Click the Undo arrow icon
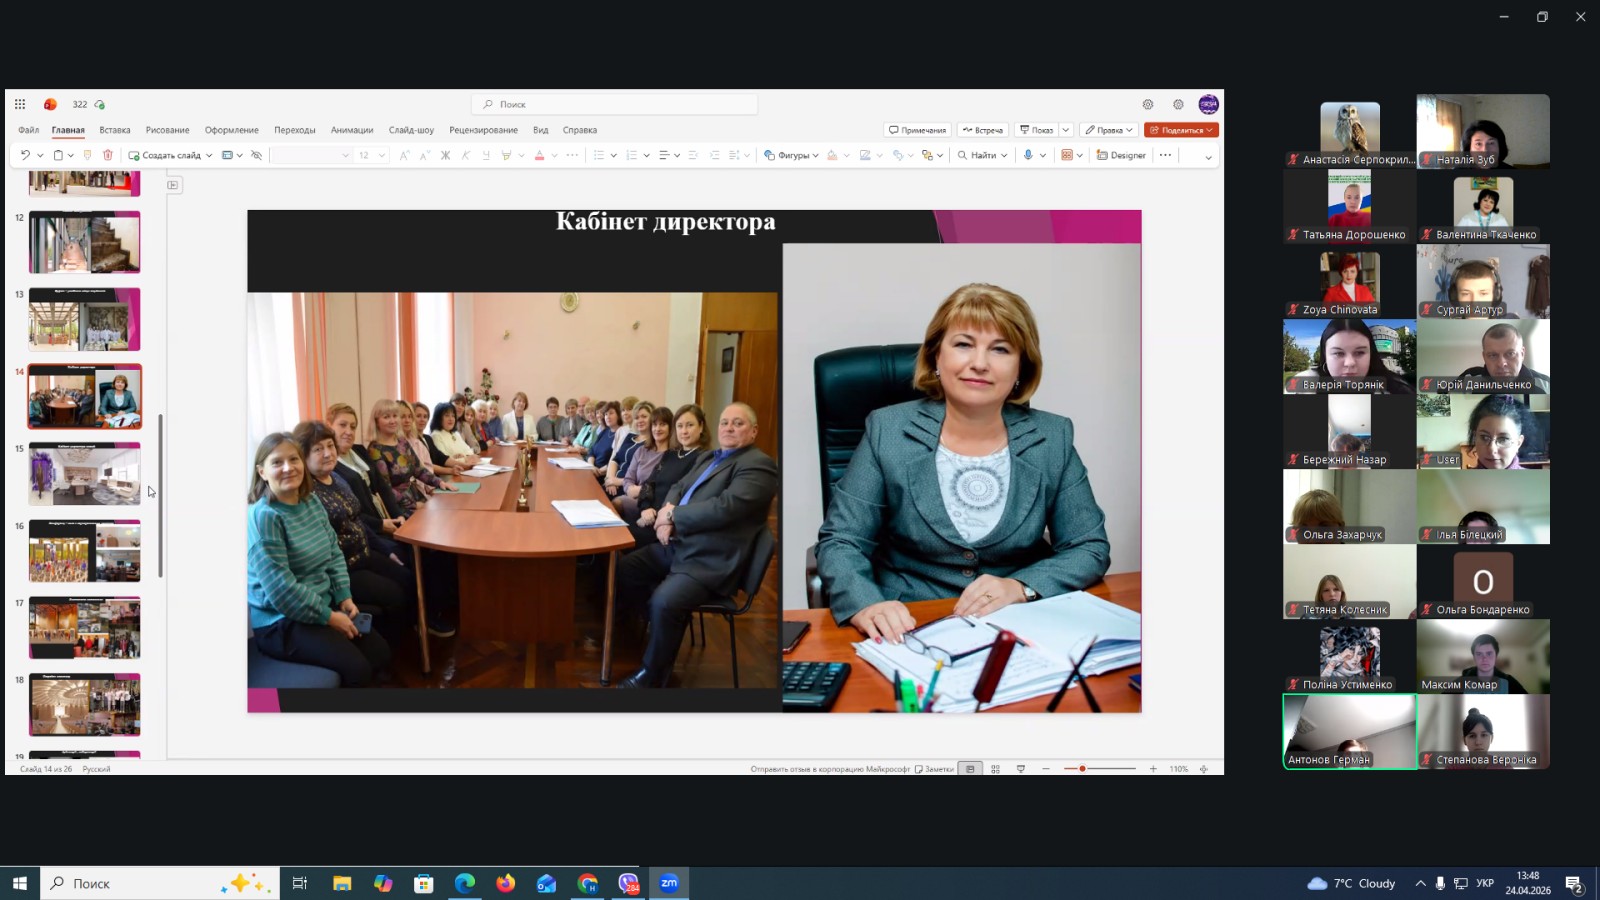This screenshot has width=1600, height=900. [25, 155]
